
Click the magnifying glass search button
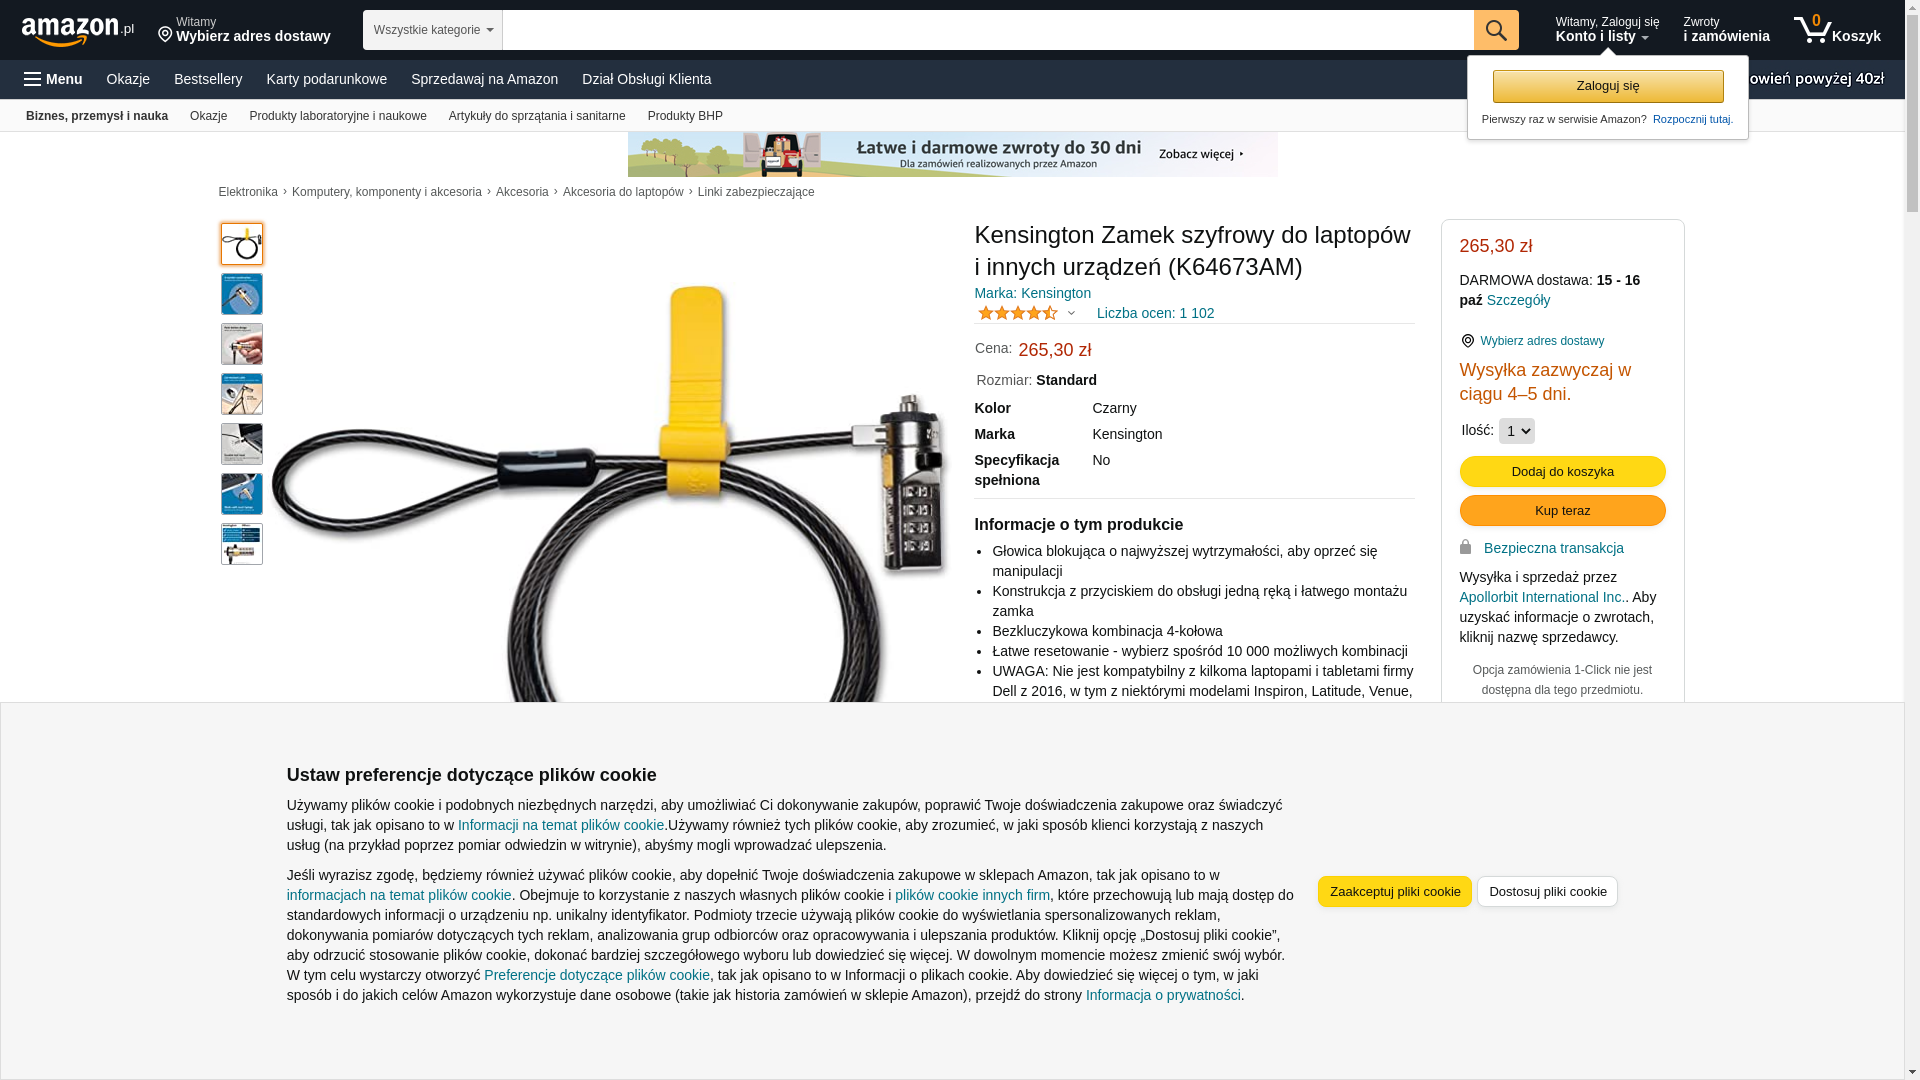pyautogui.click(x=1495, y=30)
